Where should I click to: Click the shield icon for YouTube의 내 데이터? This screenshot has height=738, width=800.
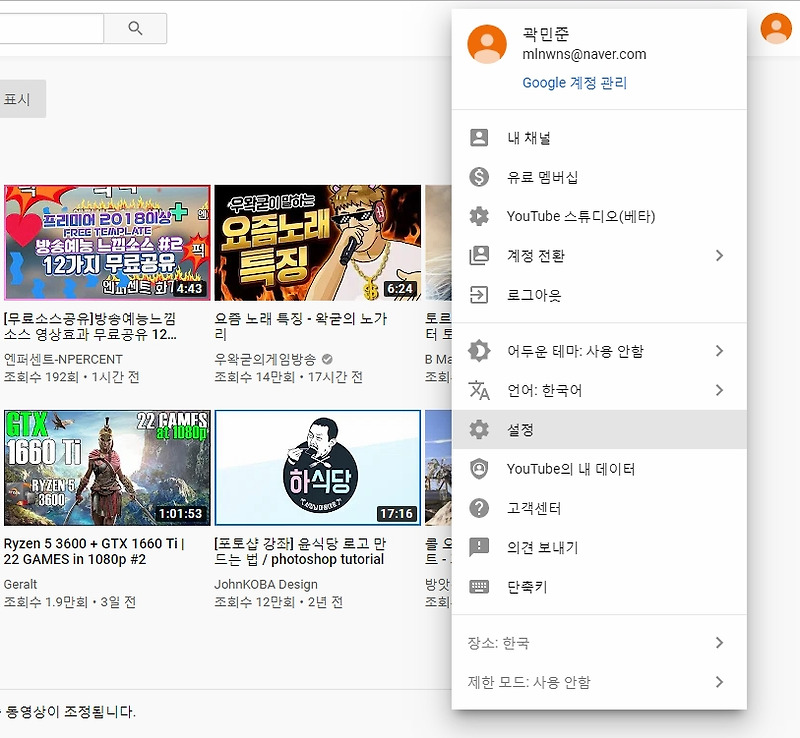(479, 469)
